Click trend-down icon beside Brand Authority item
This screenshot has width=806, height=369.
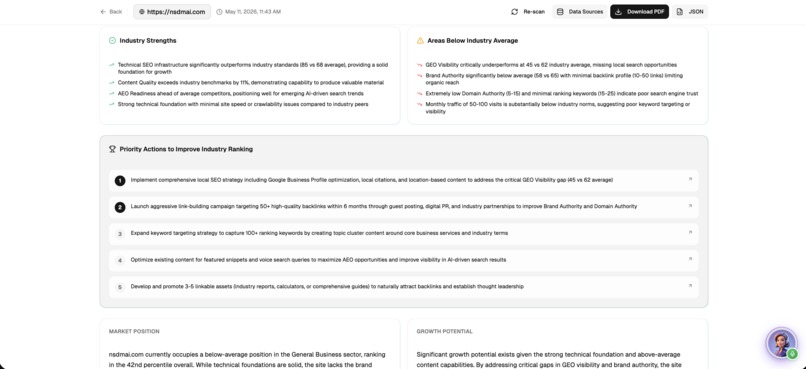pos(419,76)
